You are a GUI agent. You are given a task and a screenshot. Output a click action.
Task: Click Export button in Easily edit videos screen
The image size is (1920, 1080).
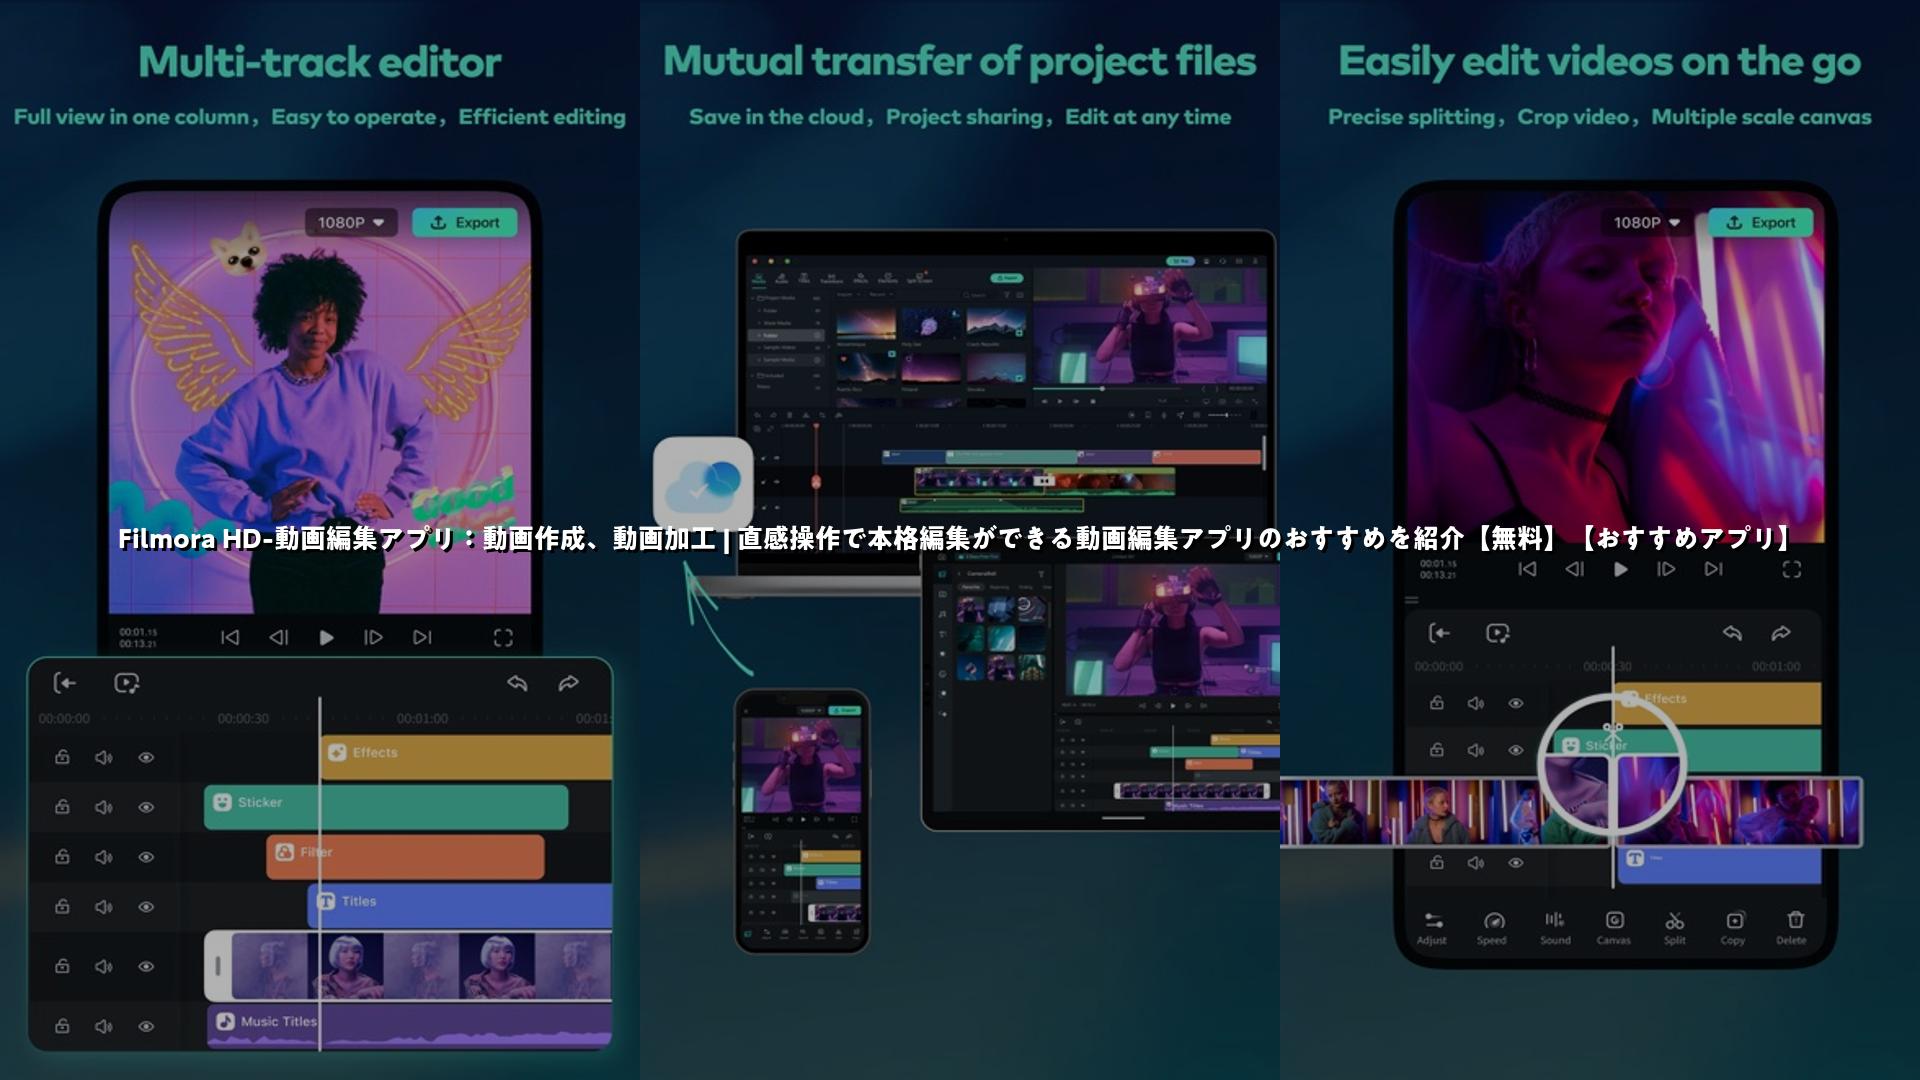point(1760,222)
